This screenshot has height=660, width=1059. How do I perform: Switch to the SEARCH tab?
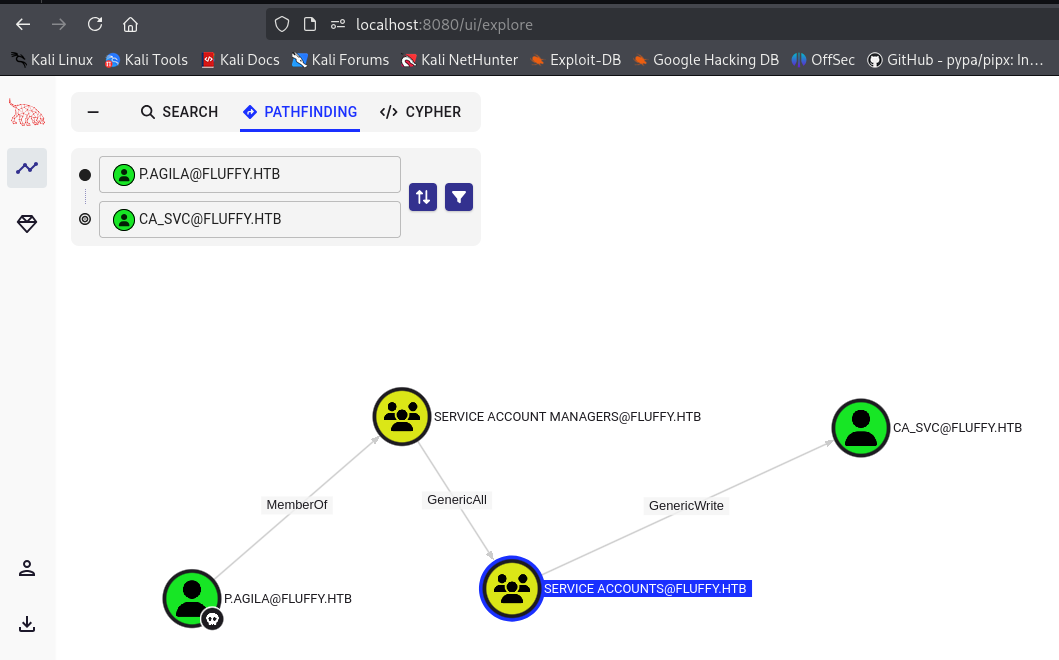(x=179, y=112)
